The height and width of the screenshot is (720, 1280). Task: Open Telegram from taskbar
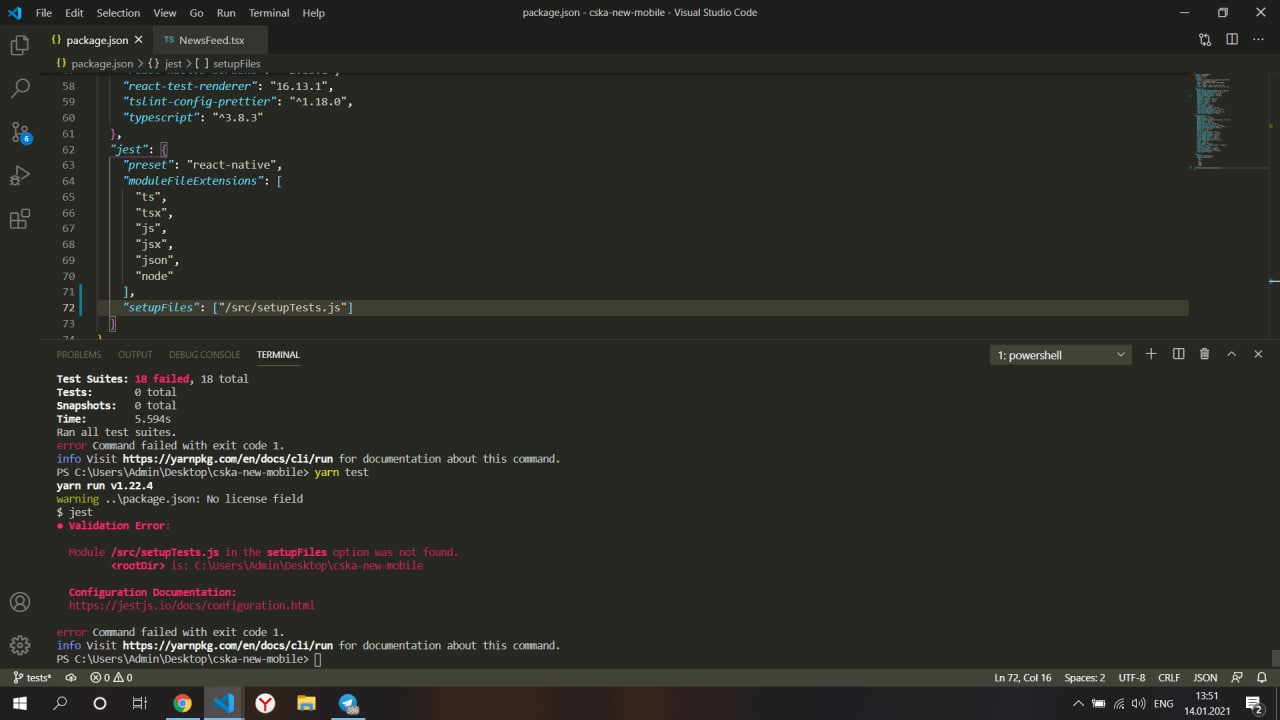[348, 703]
